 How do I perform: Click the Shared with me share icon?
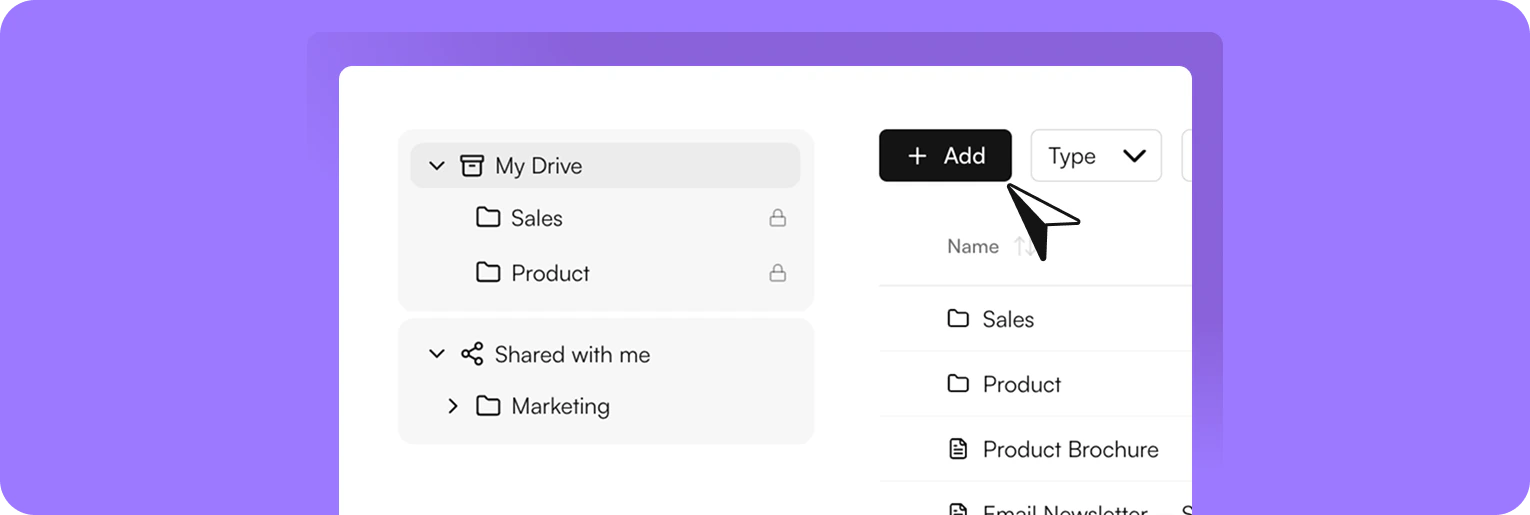[x=472, y=354]
